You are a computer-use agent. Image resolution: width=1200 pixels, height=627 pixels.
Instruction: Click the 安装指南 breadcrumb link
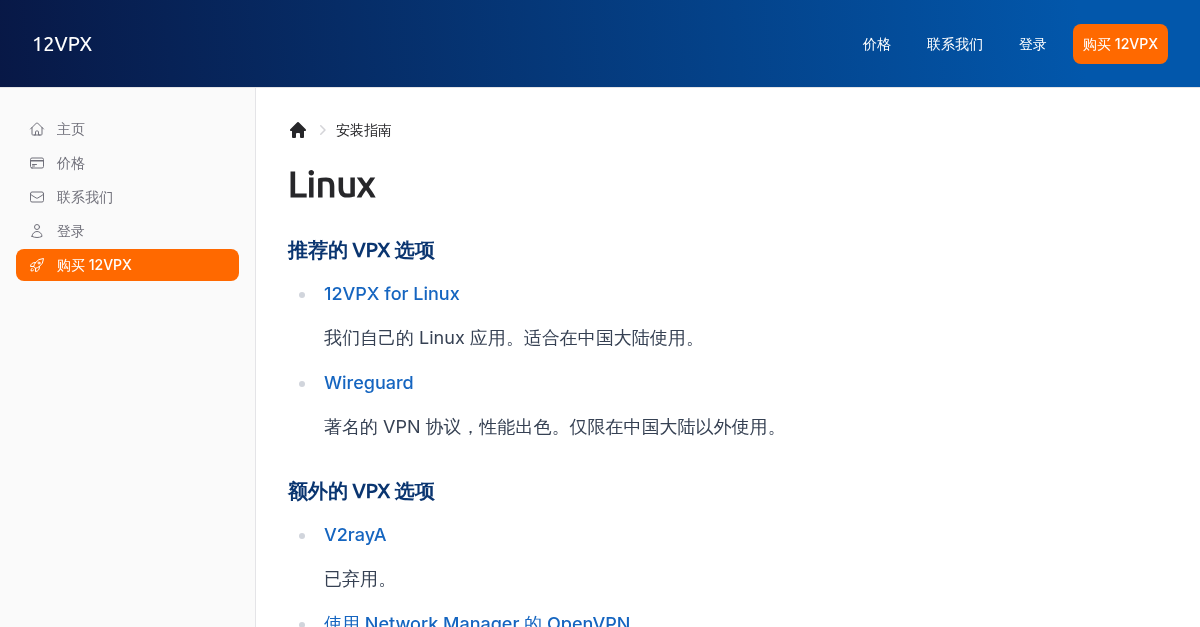364,130
